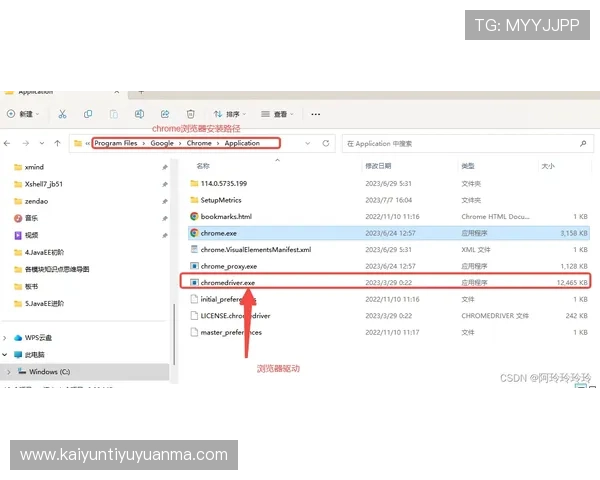Click the Share icon in toolbar
600x480 pixels.
point(165,114)
